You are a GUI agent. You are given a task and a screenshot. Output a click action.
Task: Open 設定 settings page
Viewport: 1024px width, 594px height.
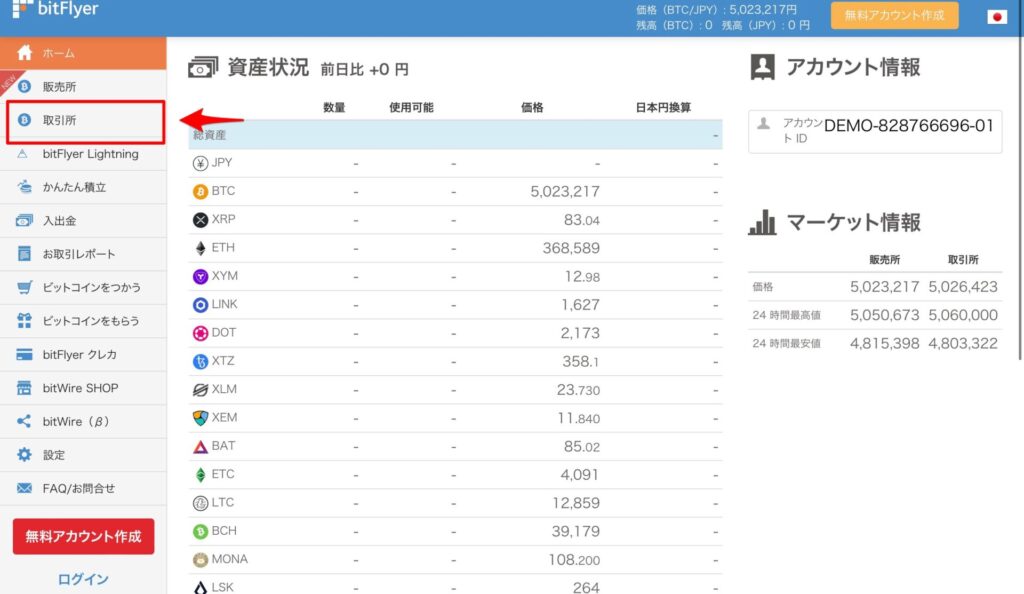point(83,455)
